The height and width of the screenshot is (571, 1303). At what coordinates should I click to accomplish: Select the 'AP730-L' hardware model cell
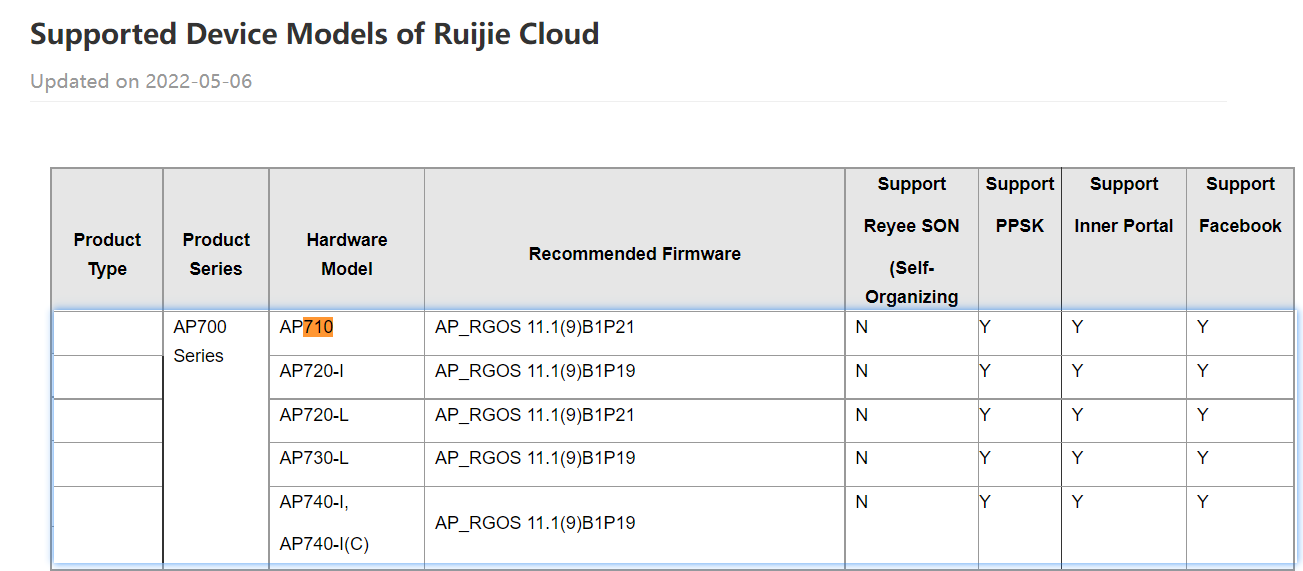314,458
